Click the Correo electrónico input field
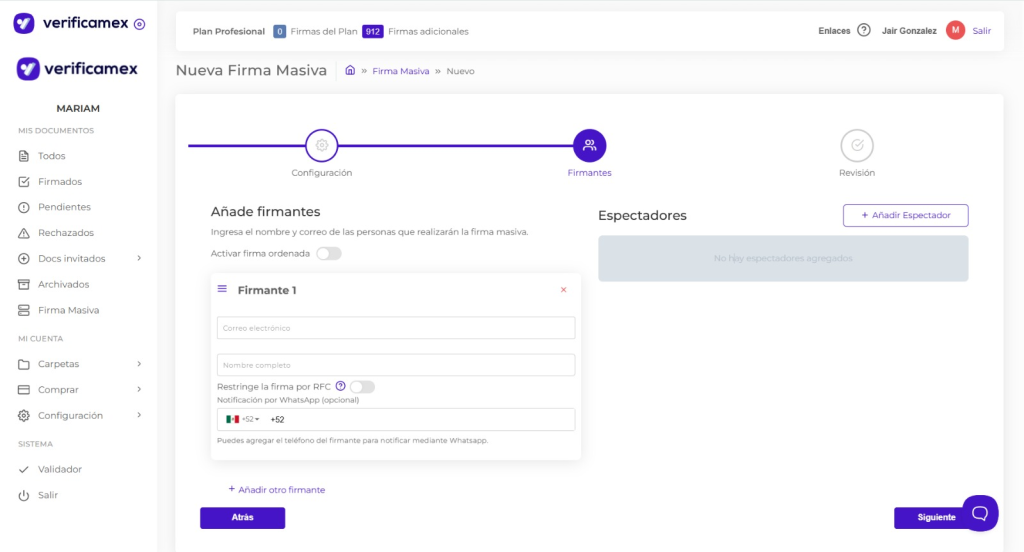 (396, 328)
